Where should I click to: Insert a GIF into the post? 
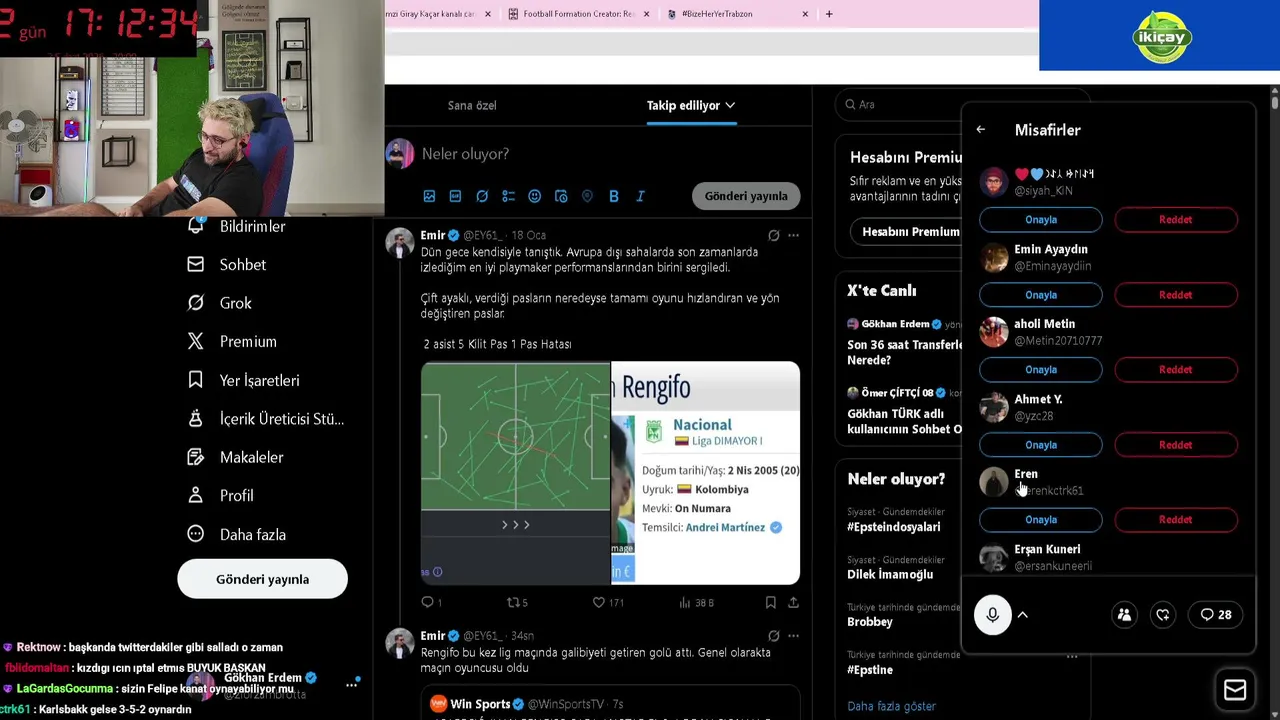click(x=455, y=196)
